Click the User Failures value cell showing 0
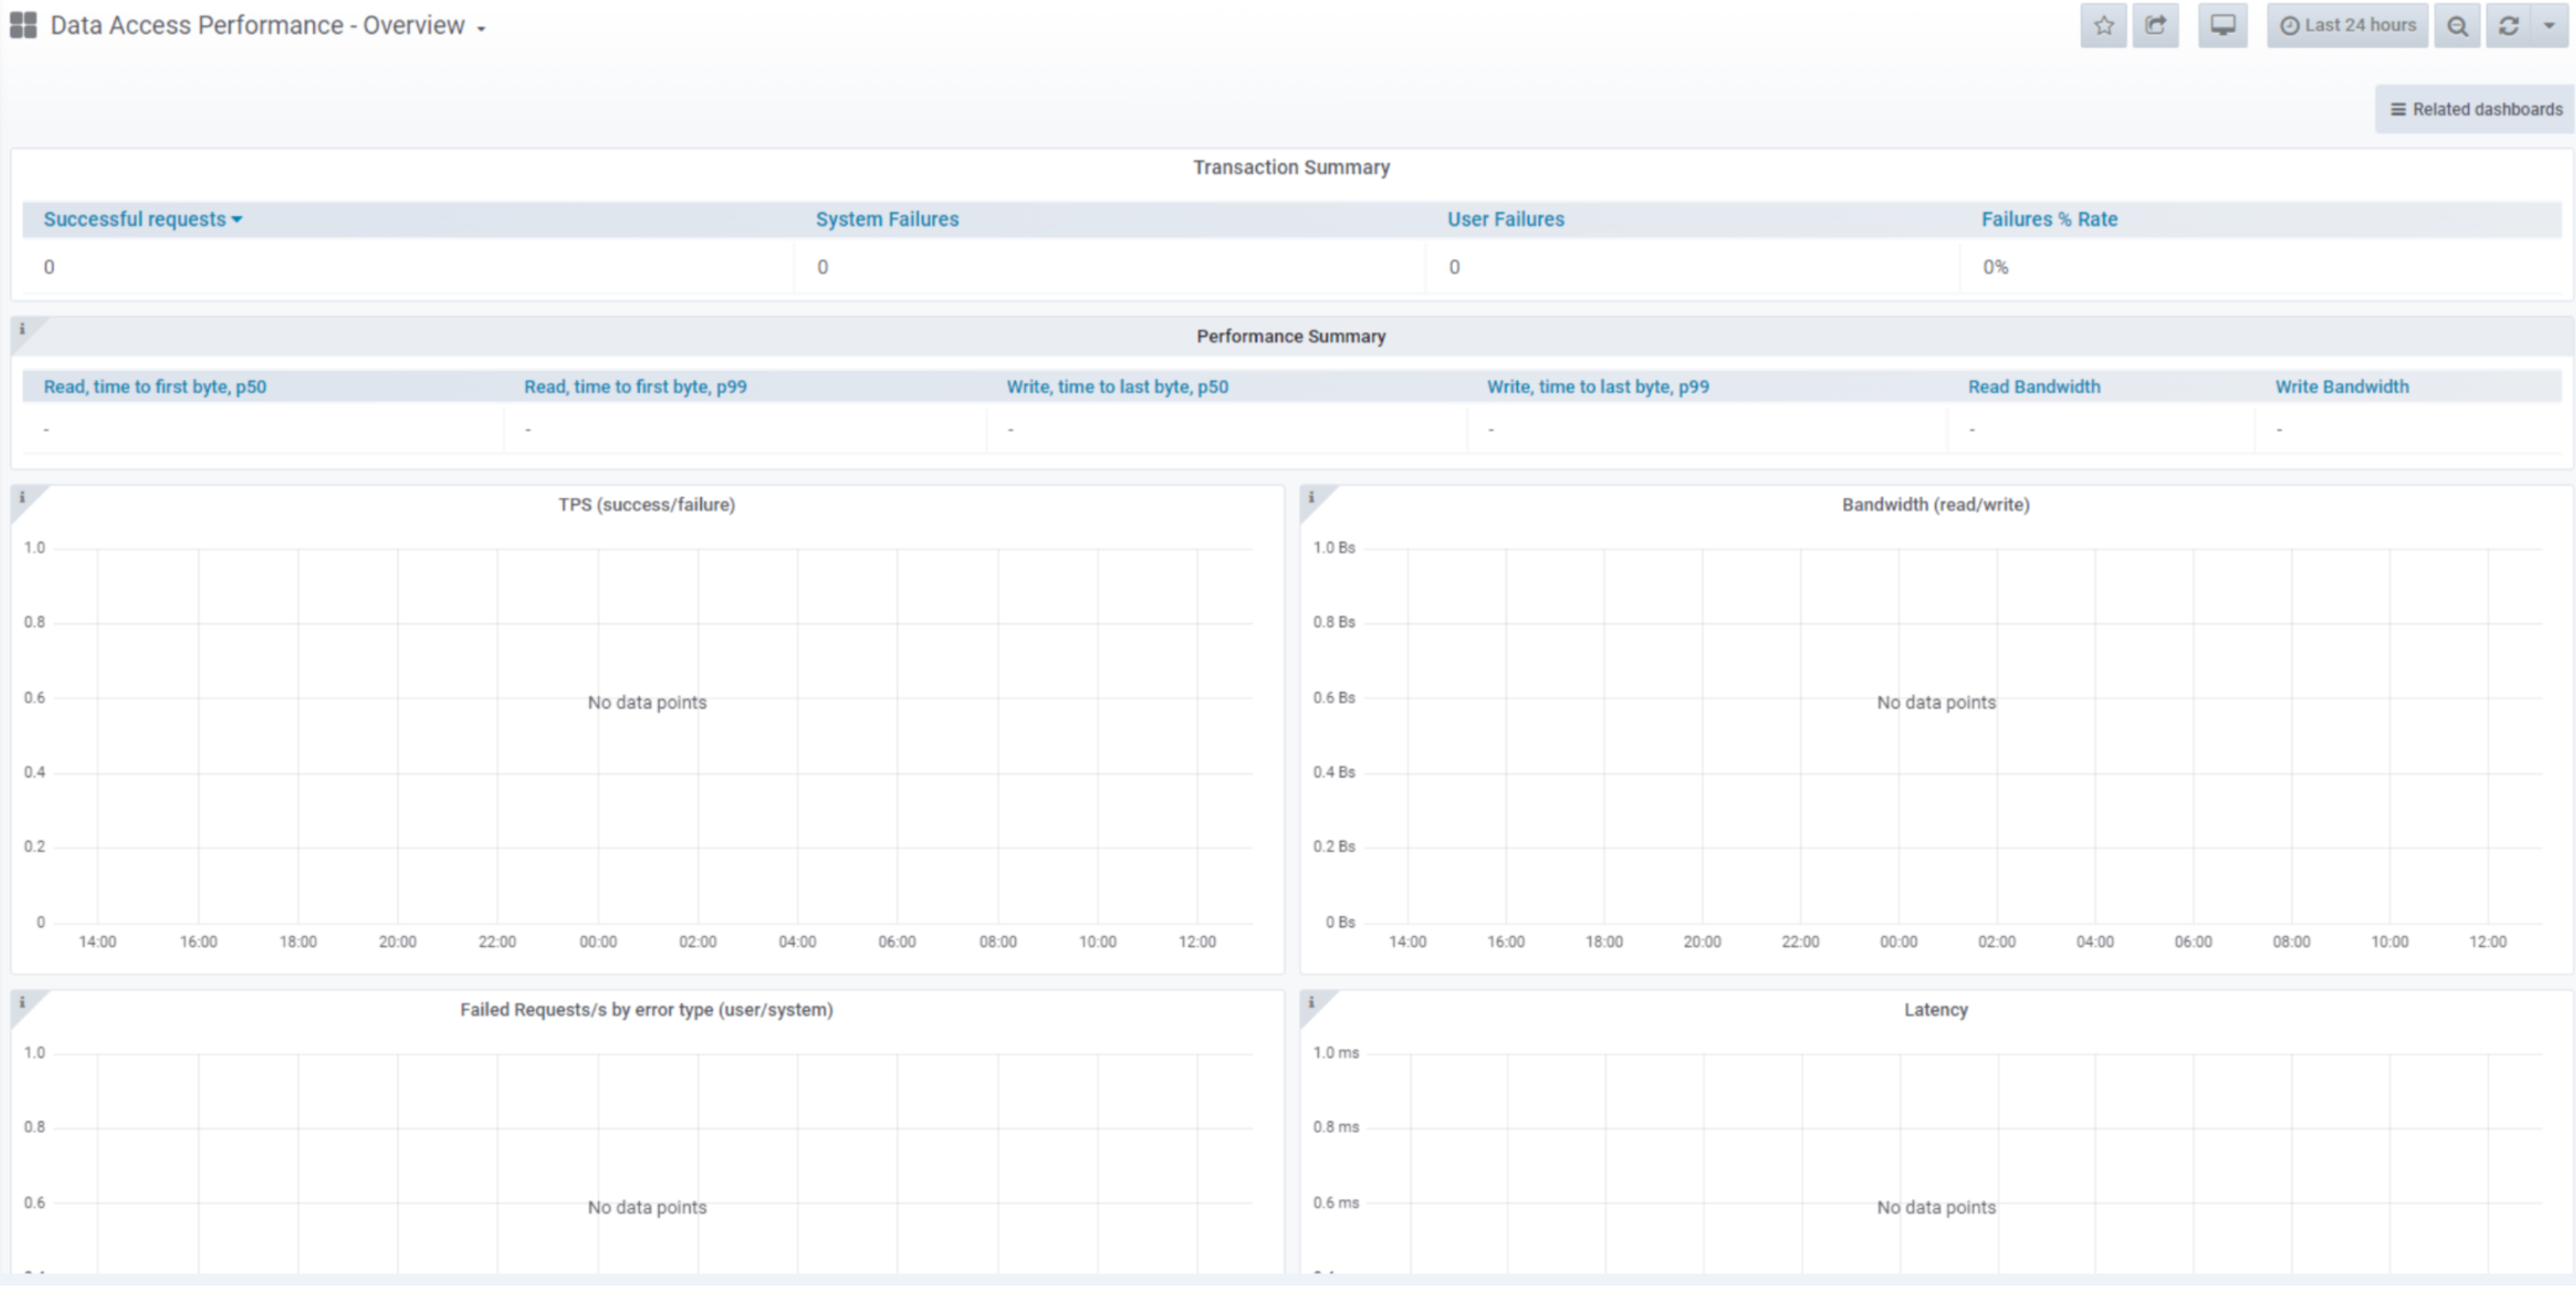Image resolution: width=2576 pixels, height=1293 pixels. click(x=1454, y=267)
